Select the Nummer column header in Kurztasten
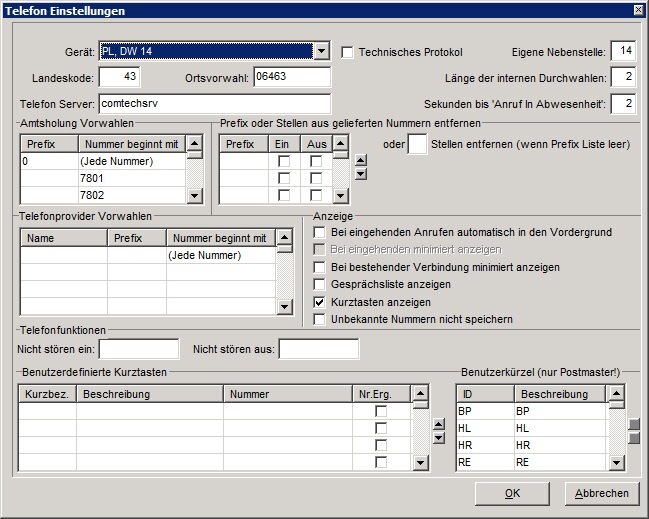The width and height of the screenshot is (649, 519). 288,394
